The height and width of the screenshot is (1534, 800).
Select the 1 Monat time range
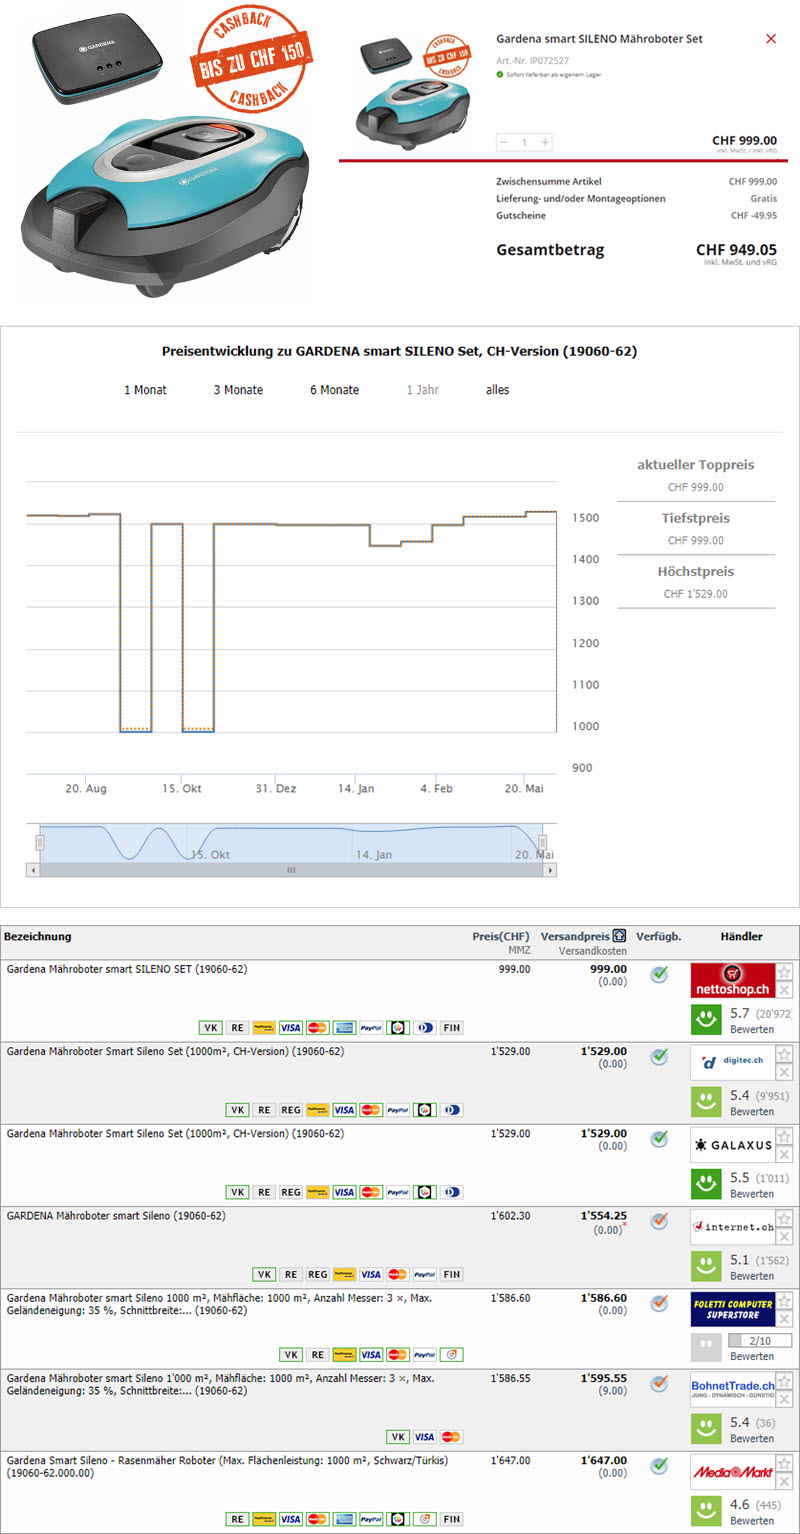tap(145, 390)
